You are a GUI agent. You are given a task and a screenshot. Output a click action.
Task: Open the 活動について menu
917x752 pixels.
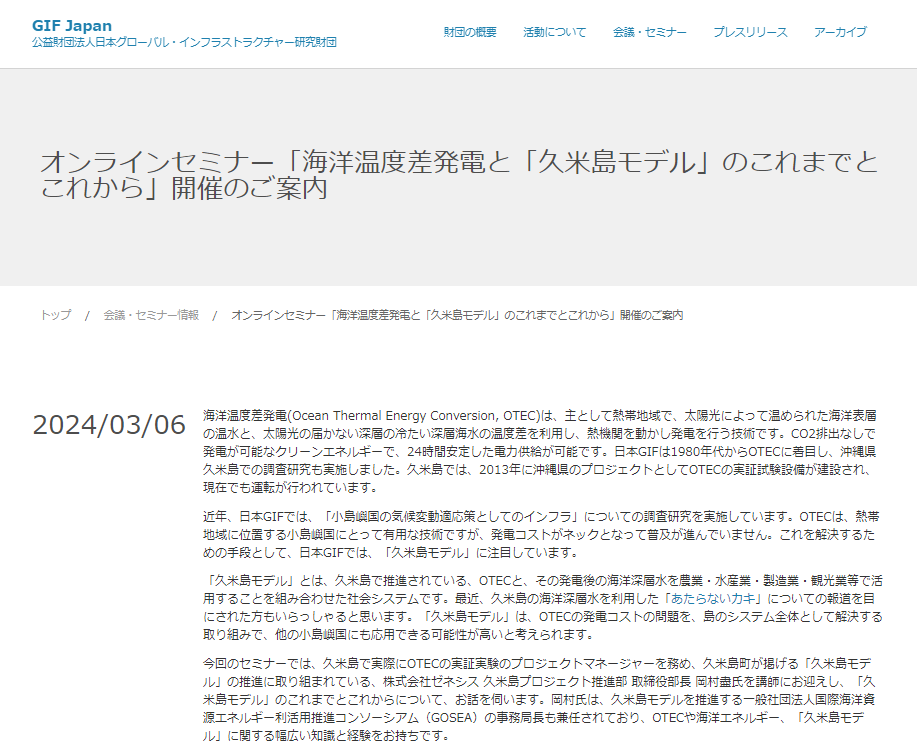pyautogui.click(x=553, y=31)
